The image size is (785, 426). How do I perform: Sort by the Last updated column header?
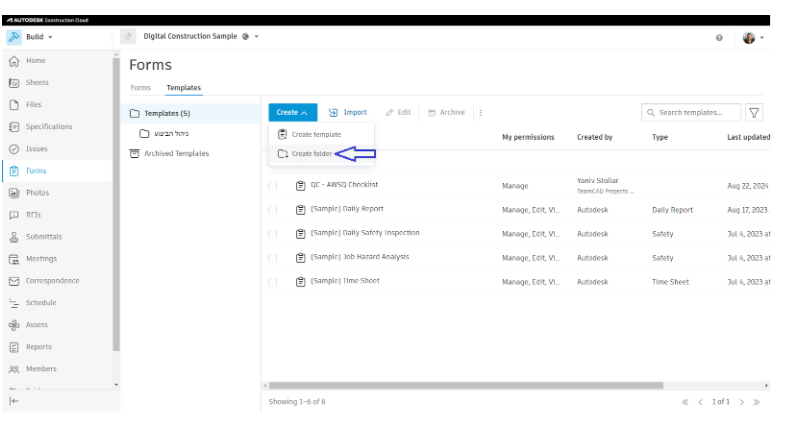click(748, 137)
